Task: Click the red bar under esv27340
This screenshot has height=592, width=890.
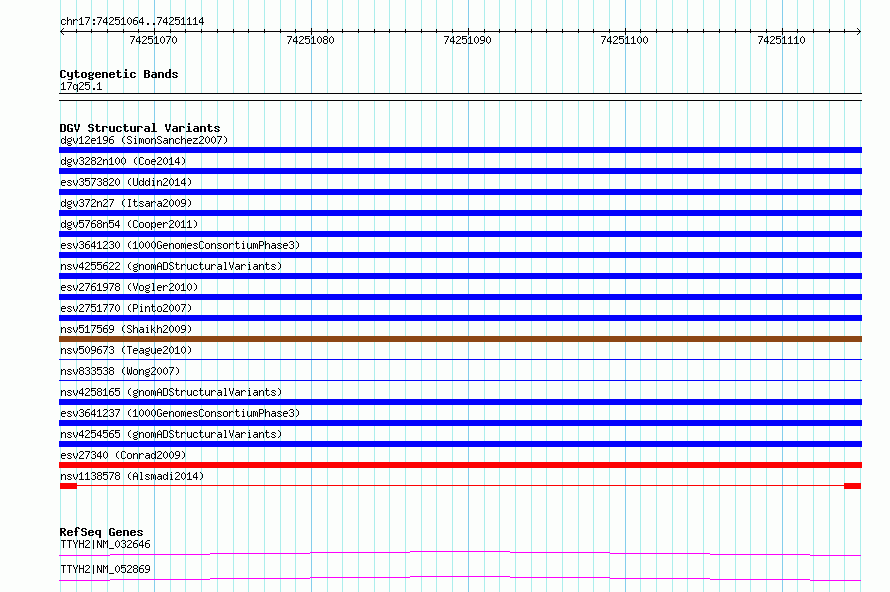Action: 460,465
